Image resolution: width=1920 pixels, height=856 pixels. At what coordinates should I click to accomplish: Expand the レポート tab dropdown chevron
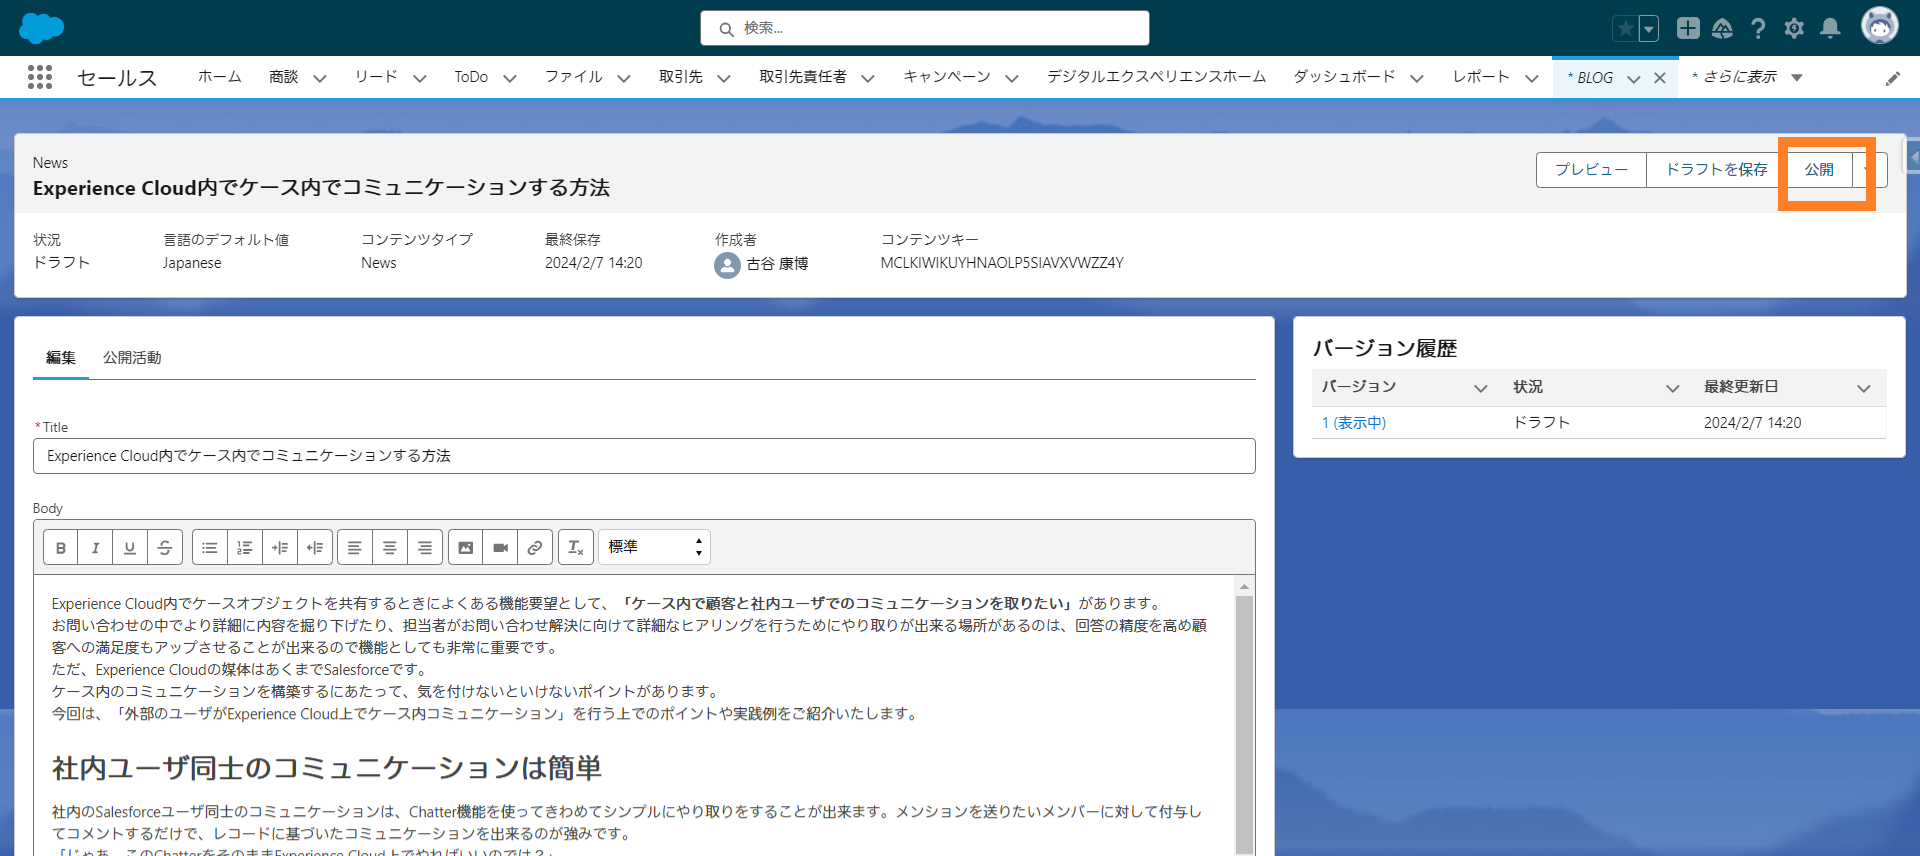[1532, 78]
